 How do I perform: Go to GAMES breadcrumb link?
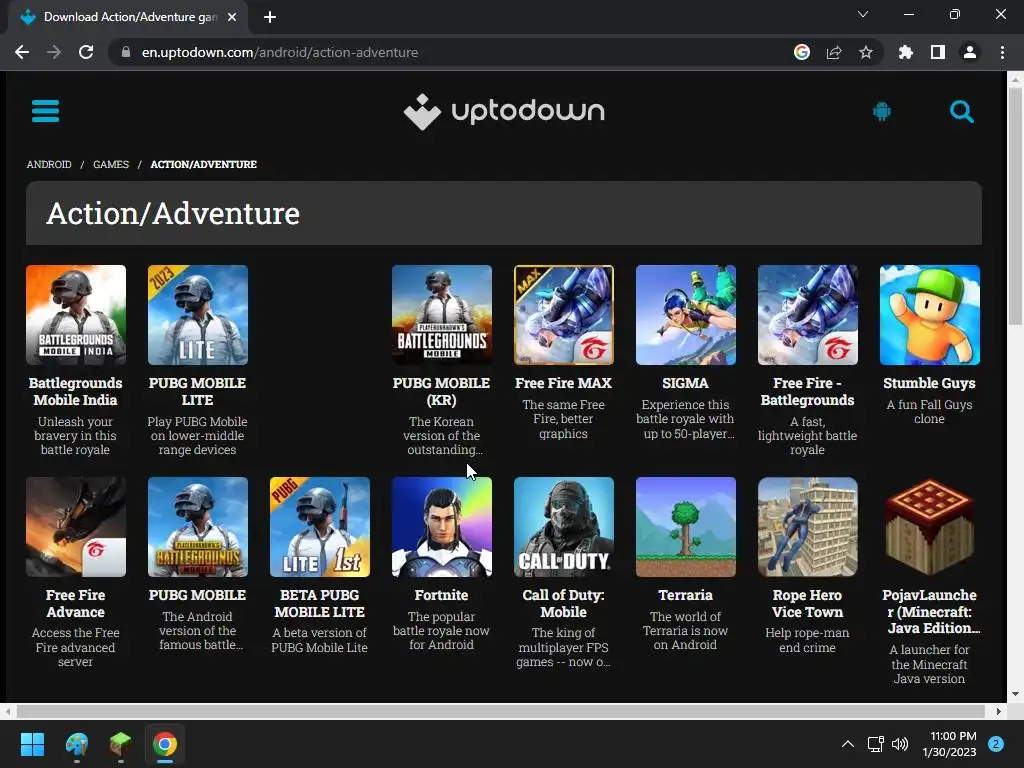[x=111, y=165]
